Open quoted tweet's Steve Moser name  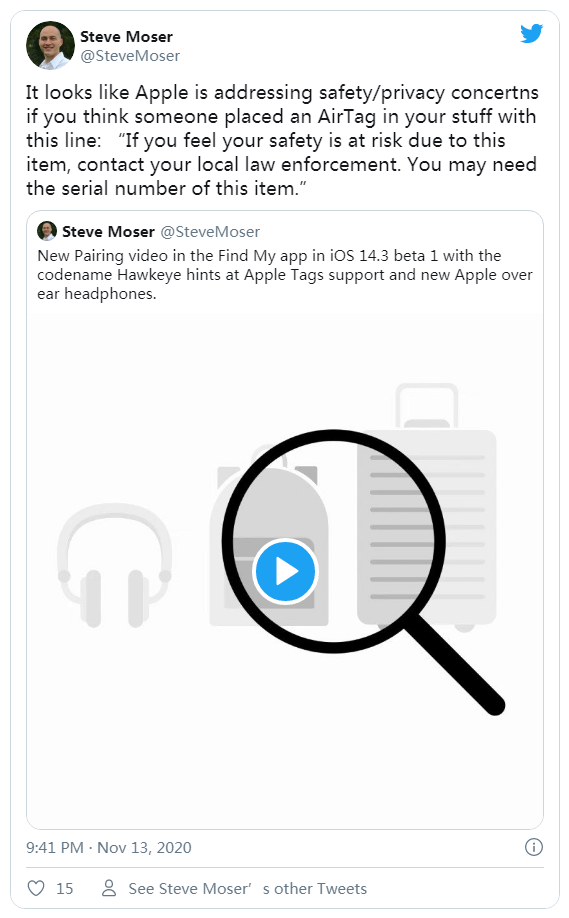point(108,232)
